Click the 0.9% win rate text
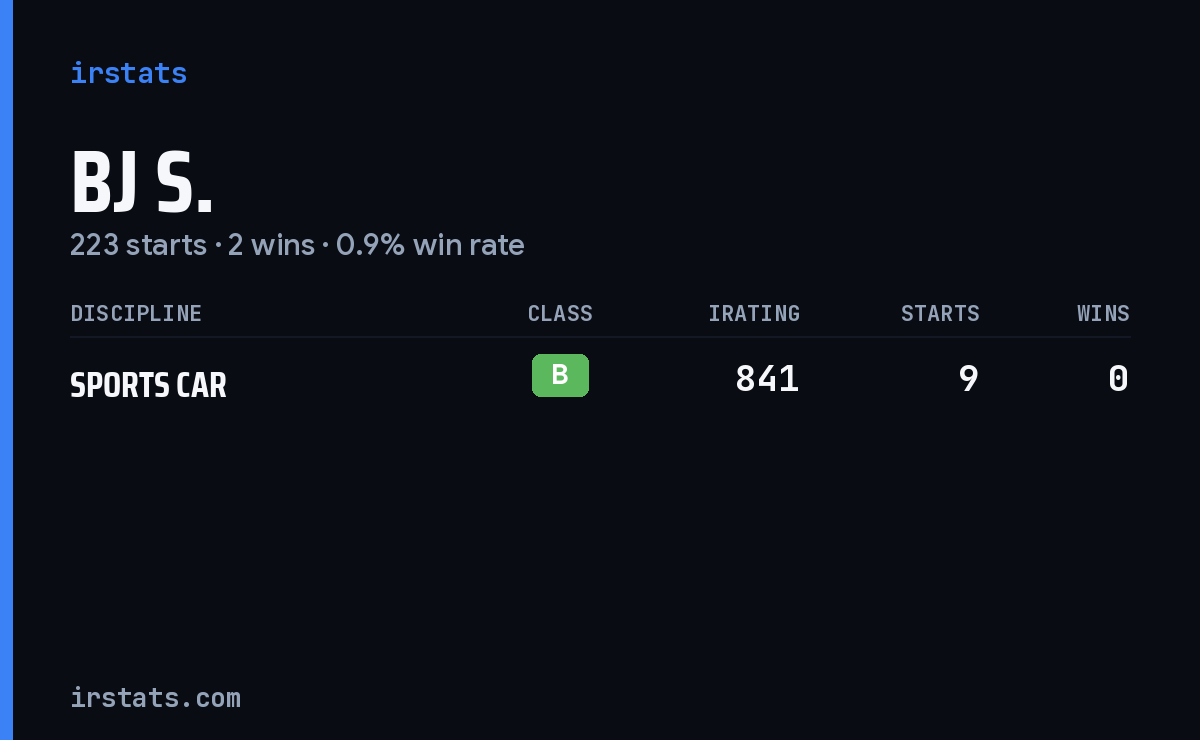This screenshot has width=1200, height=740. click(x=430, y=245)
